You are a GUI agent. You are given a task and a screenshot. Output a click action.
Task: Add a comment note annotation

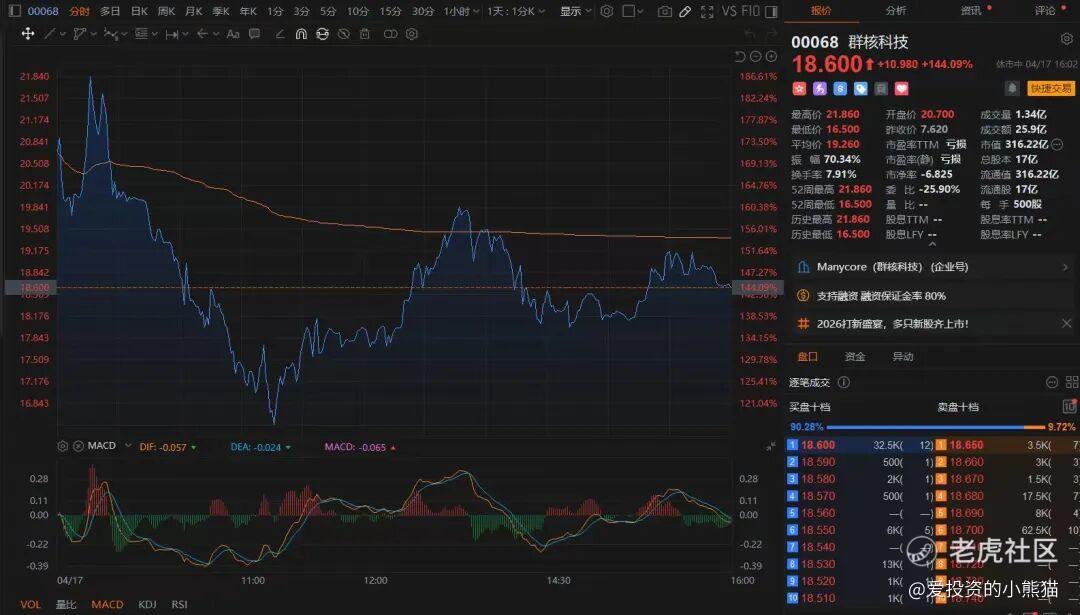pyautogui.click(x=254, y=34)
